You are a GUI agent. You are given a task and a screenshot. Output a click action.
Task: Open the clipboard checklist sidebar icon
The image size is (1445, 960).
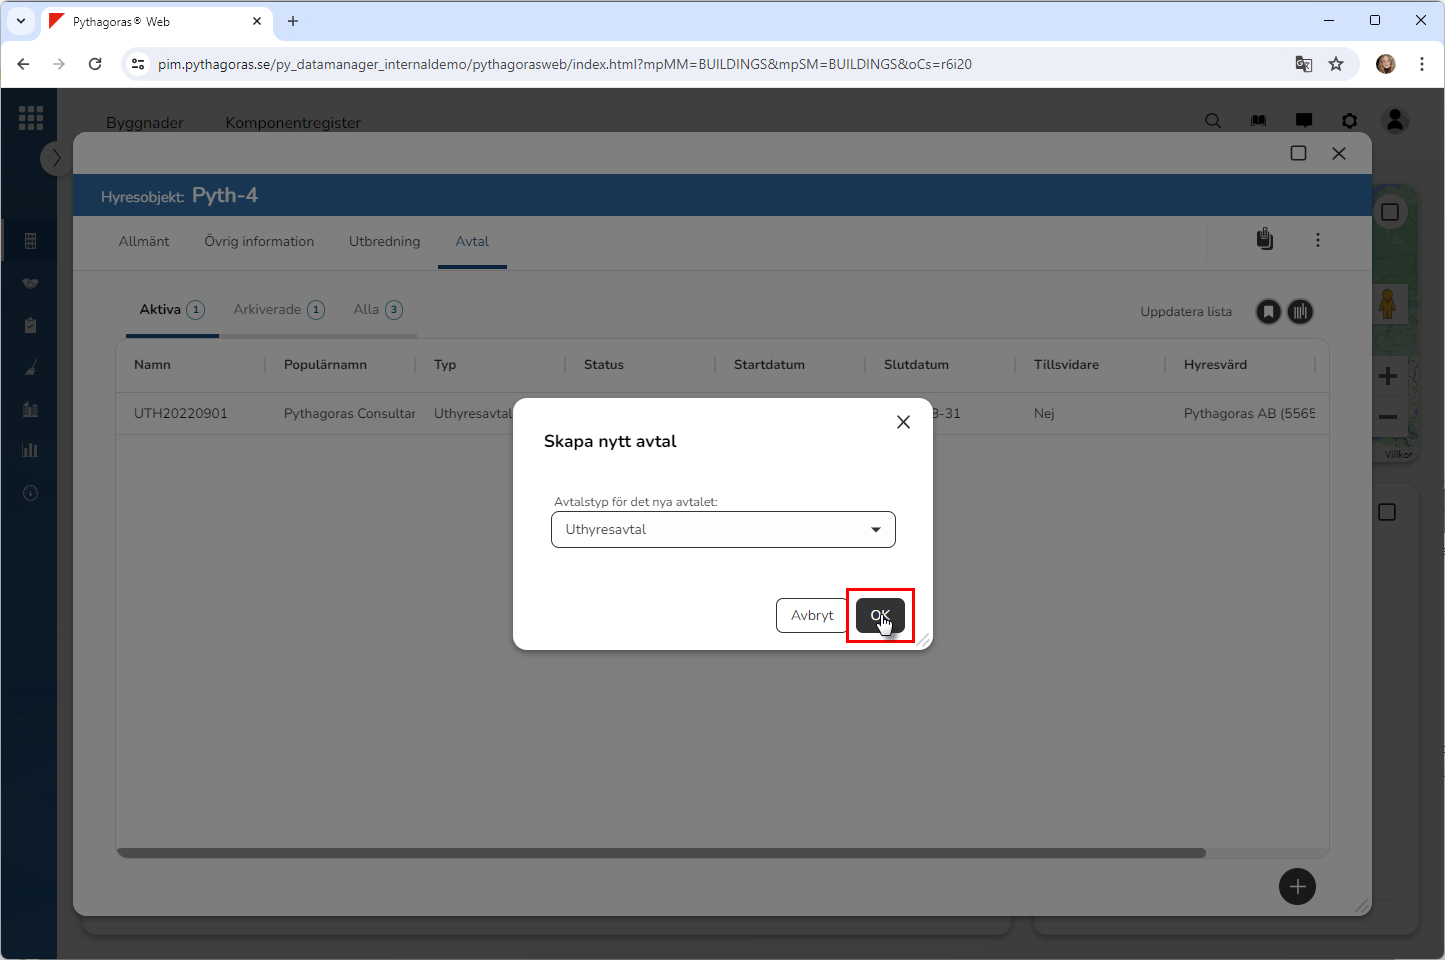30,326
